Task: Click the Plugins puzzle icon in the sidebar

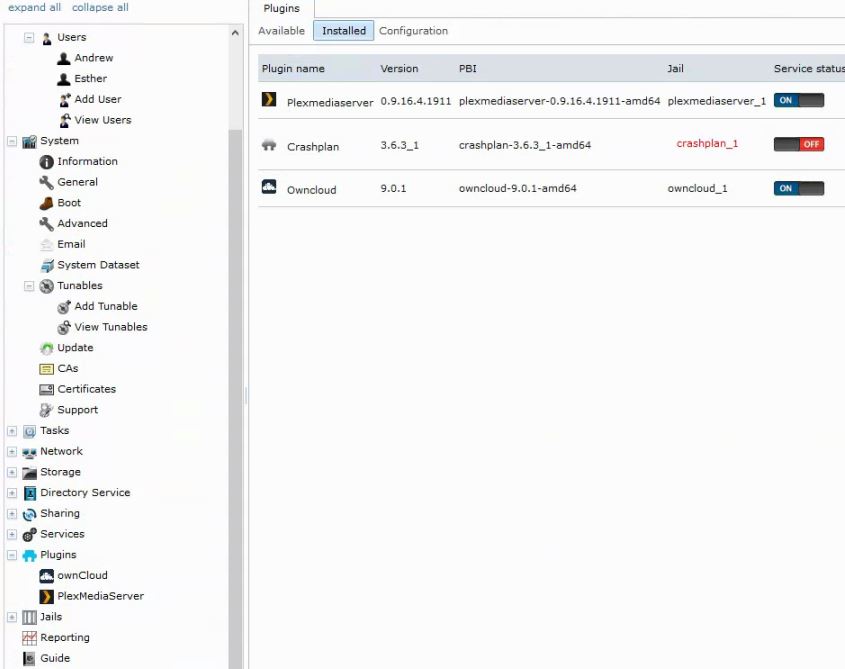Action: 30,555
